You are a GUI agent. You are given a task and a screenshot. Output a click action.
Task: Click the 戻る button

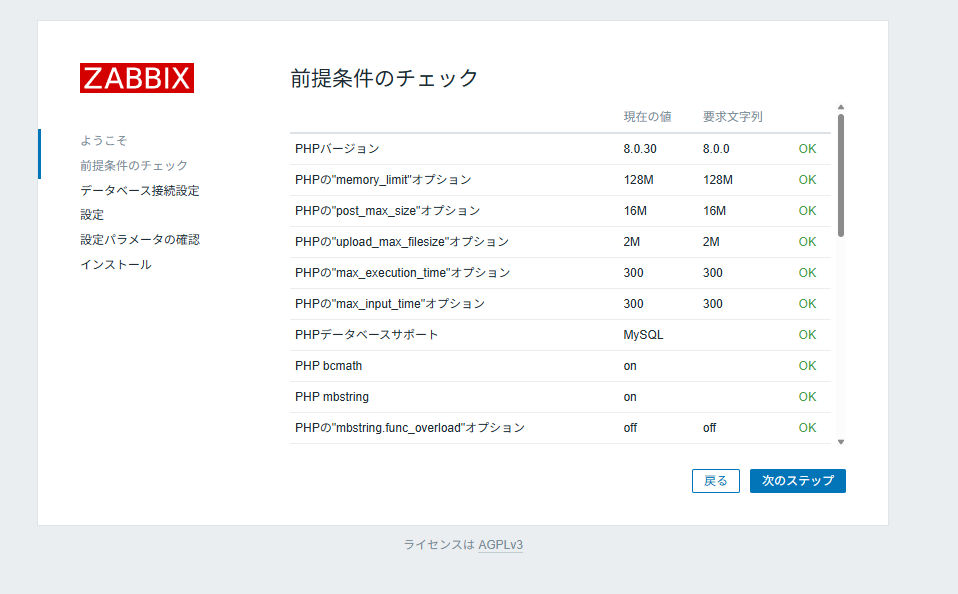[715, 480]
